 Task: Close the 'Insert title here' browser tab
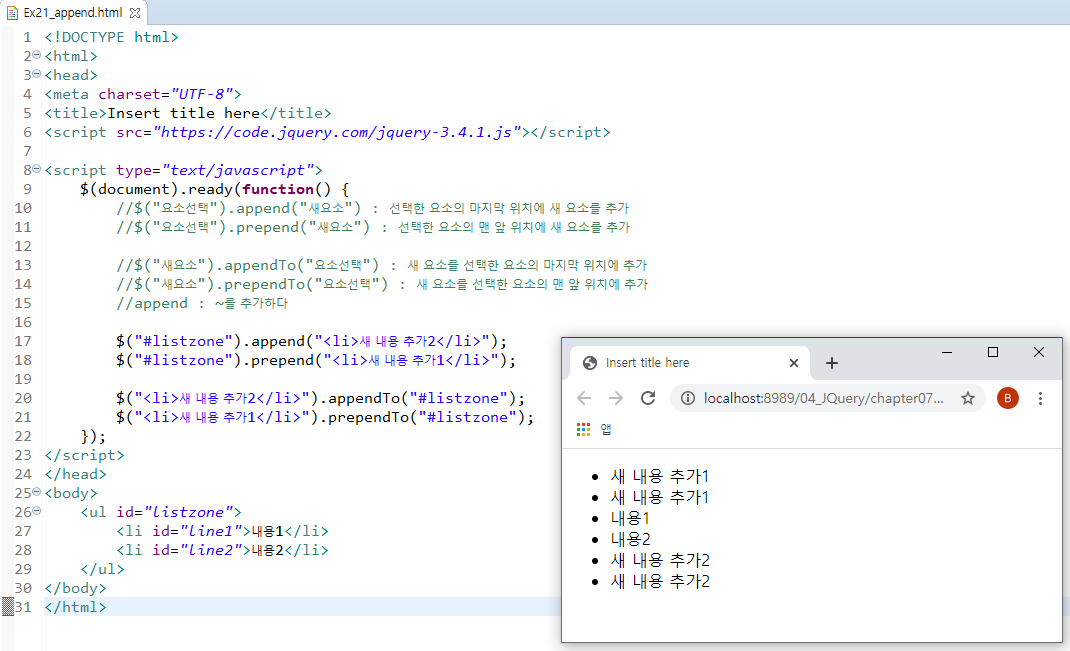coord(794,363)
